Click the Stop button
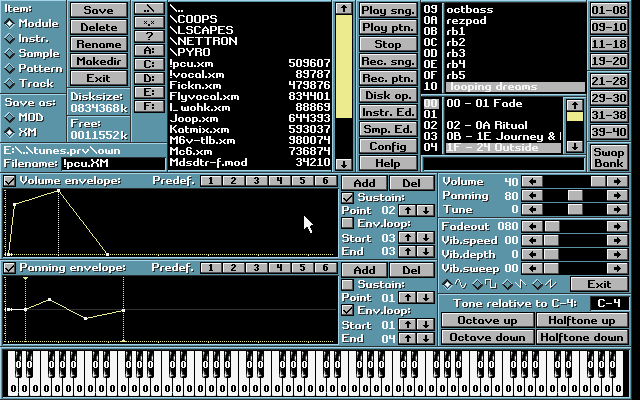 pyautogui.click(x=388, y=44)
